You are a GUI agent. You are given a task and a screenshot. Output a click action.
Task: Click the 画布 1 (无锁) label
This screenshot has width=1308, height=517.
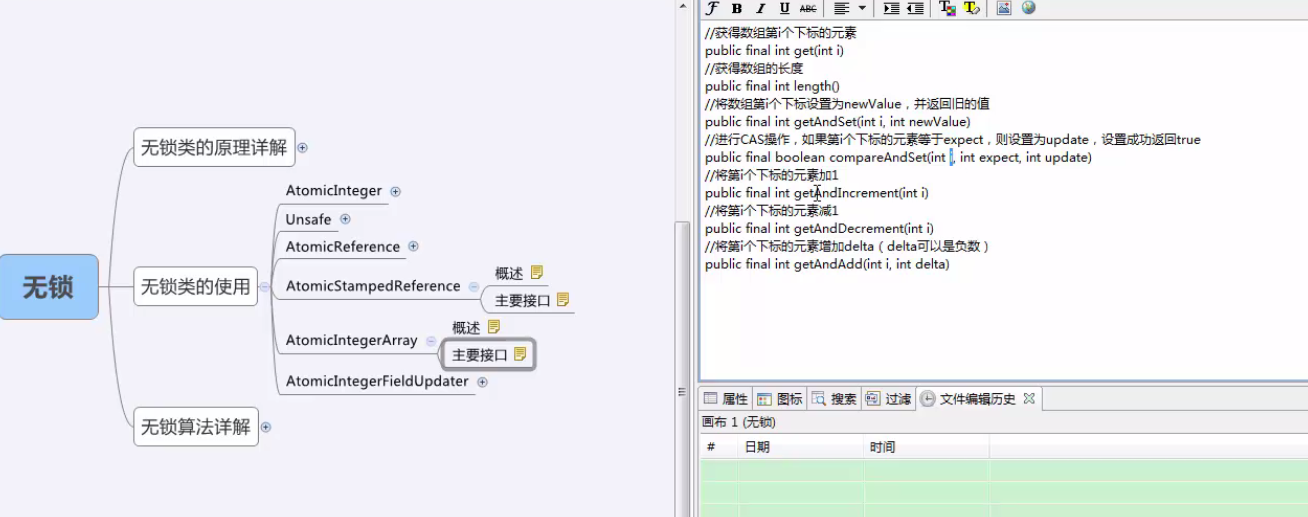[x=739, y=422]
